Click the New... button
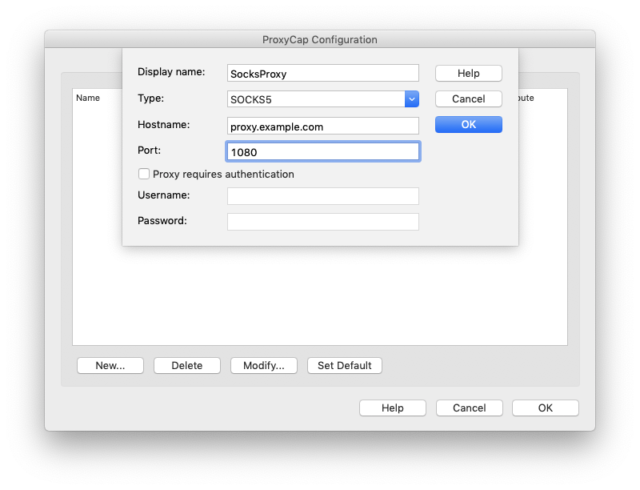The image size is (640, 490). coord(110,365)
